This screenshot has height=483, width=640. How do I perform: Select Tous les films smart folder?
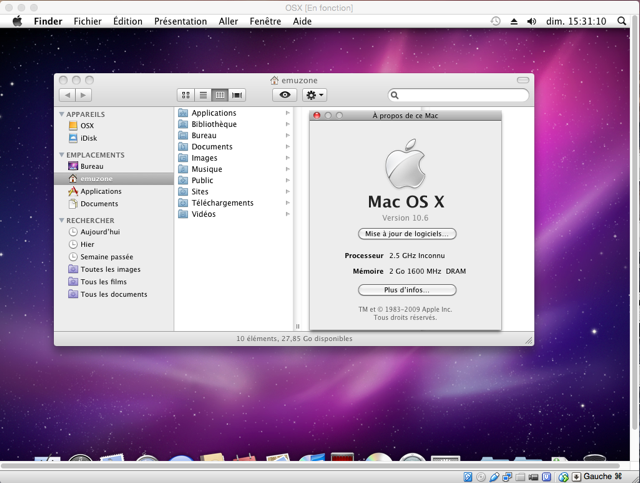(x=98, y=282)
